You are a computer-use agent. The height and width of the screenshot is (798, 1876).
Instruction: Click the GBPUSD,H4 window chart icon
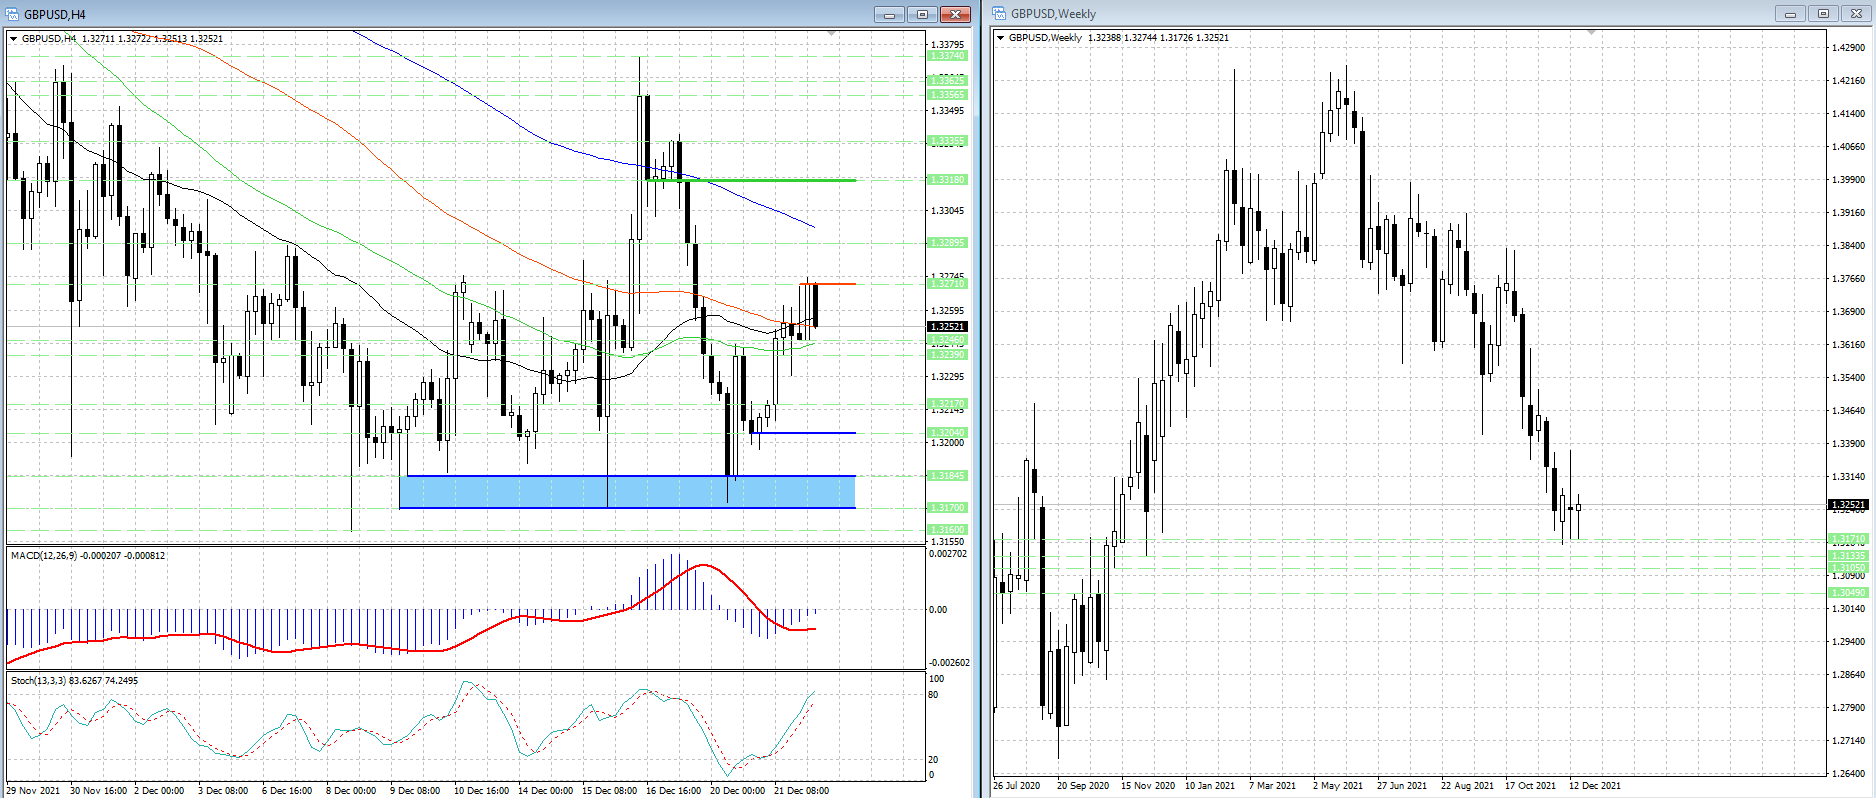click(x=13, y=14)
